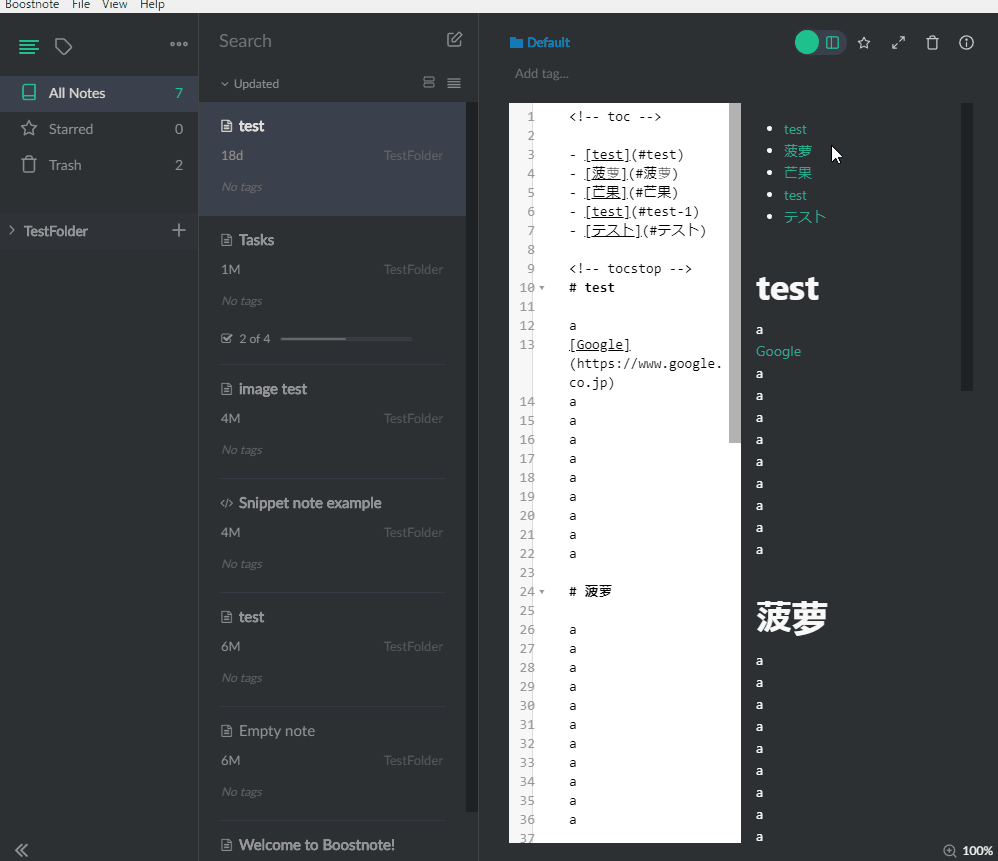Image resolution: width=998 pixels, height=861 pixels.
Task: Open zoom control magnifier icon
Action: click(950, 850)
